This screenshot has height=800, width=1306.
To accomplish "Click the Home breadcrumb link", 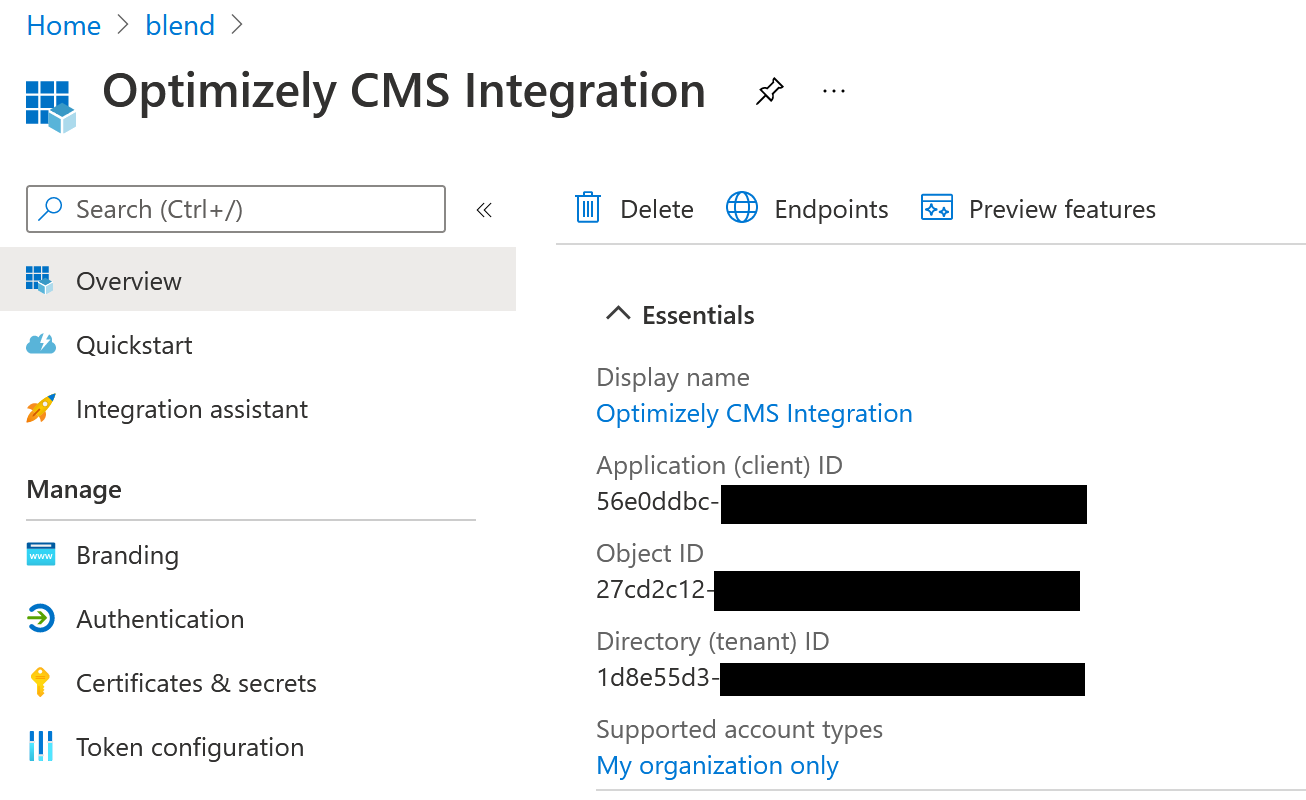I will point(63,25).
